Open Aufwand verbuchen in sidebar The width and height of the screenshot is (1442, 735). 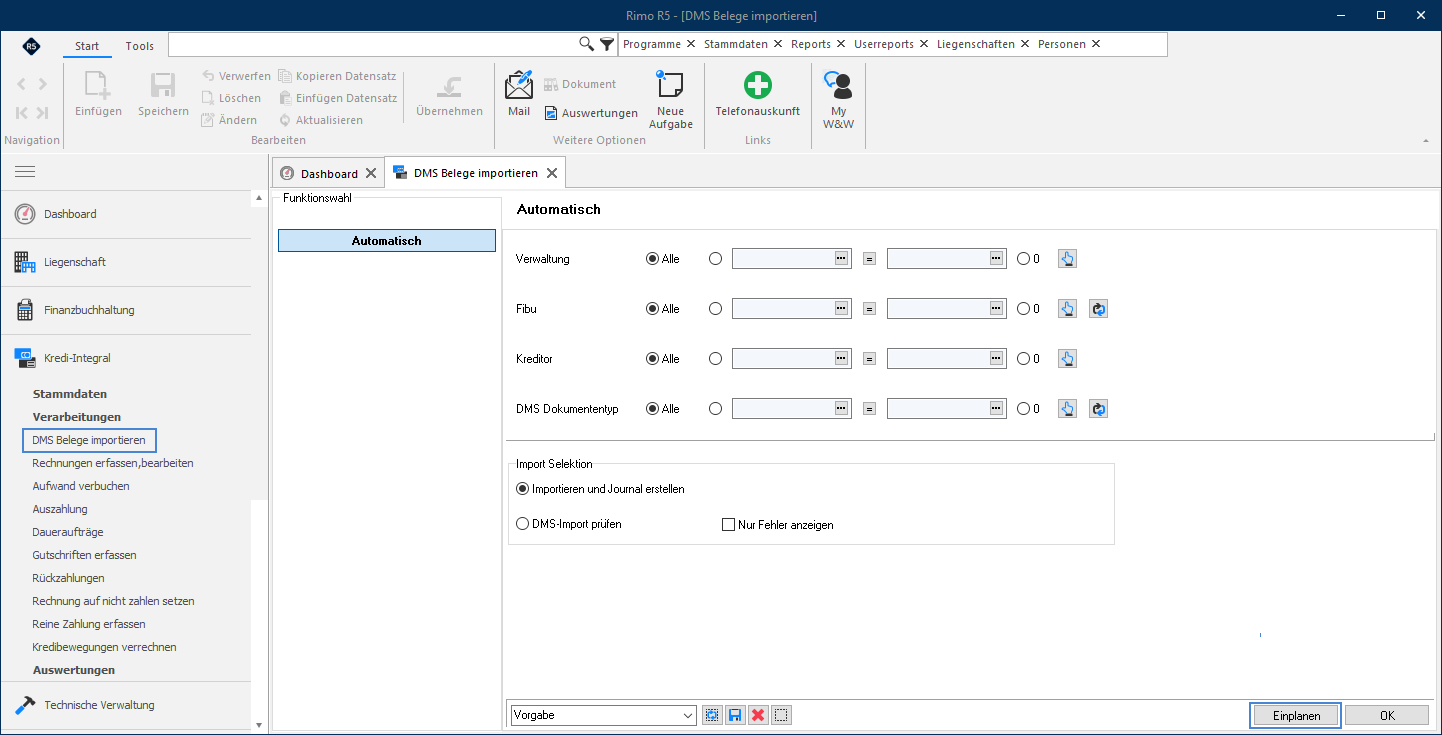[81, 486]
